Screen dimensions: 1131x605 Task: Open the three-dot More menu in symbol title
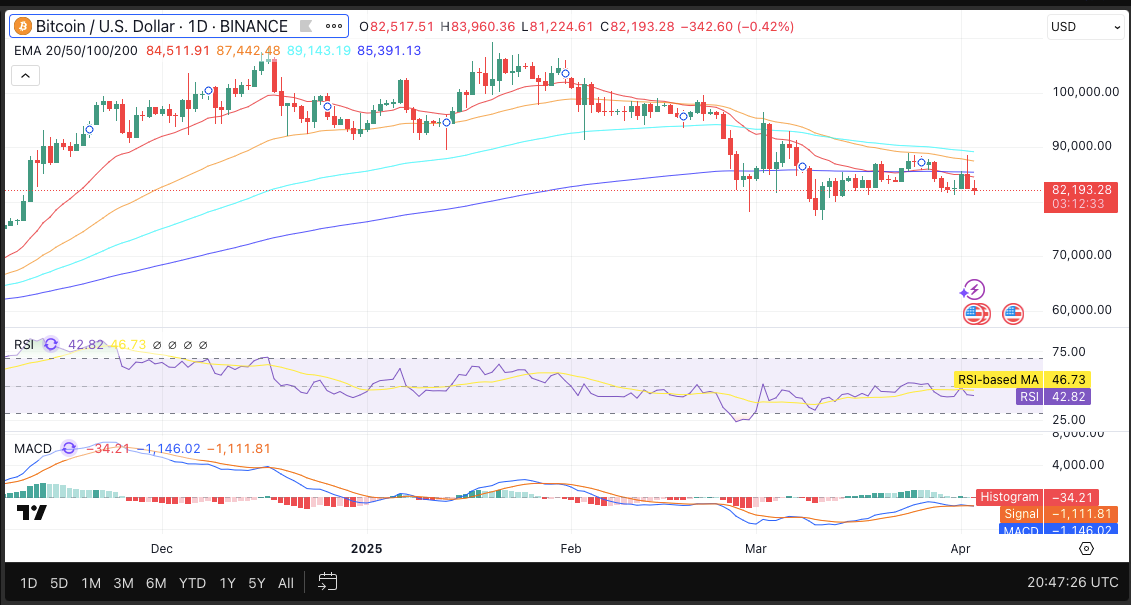click(x=334, y=27)
